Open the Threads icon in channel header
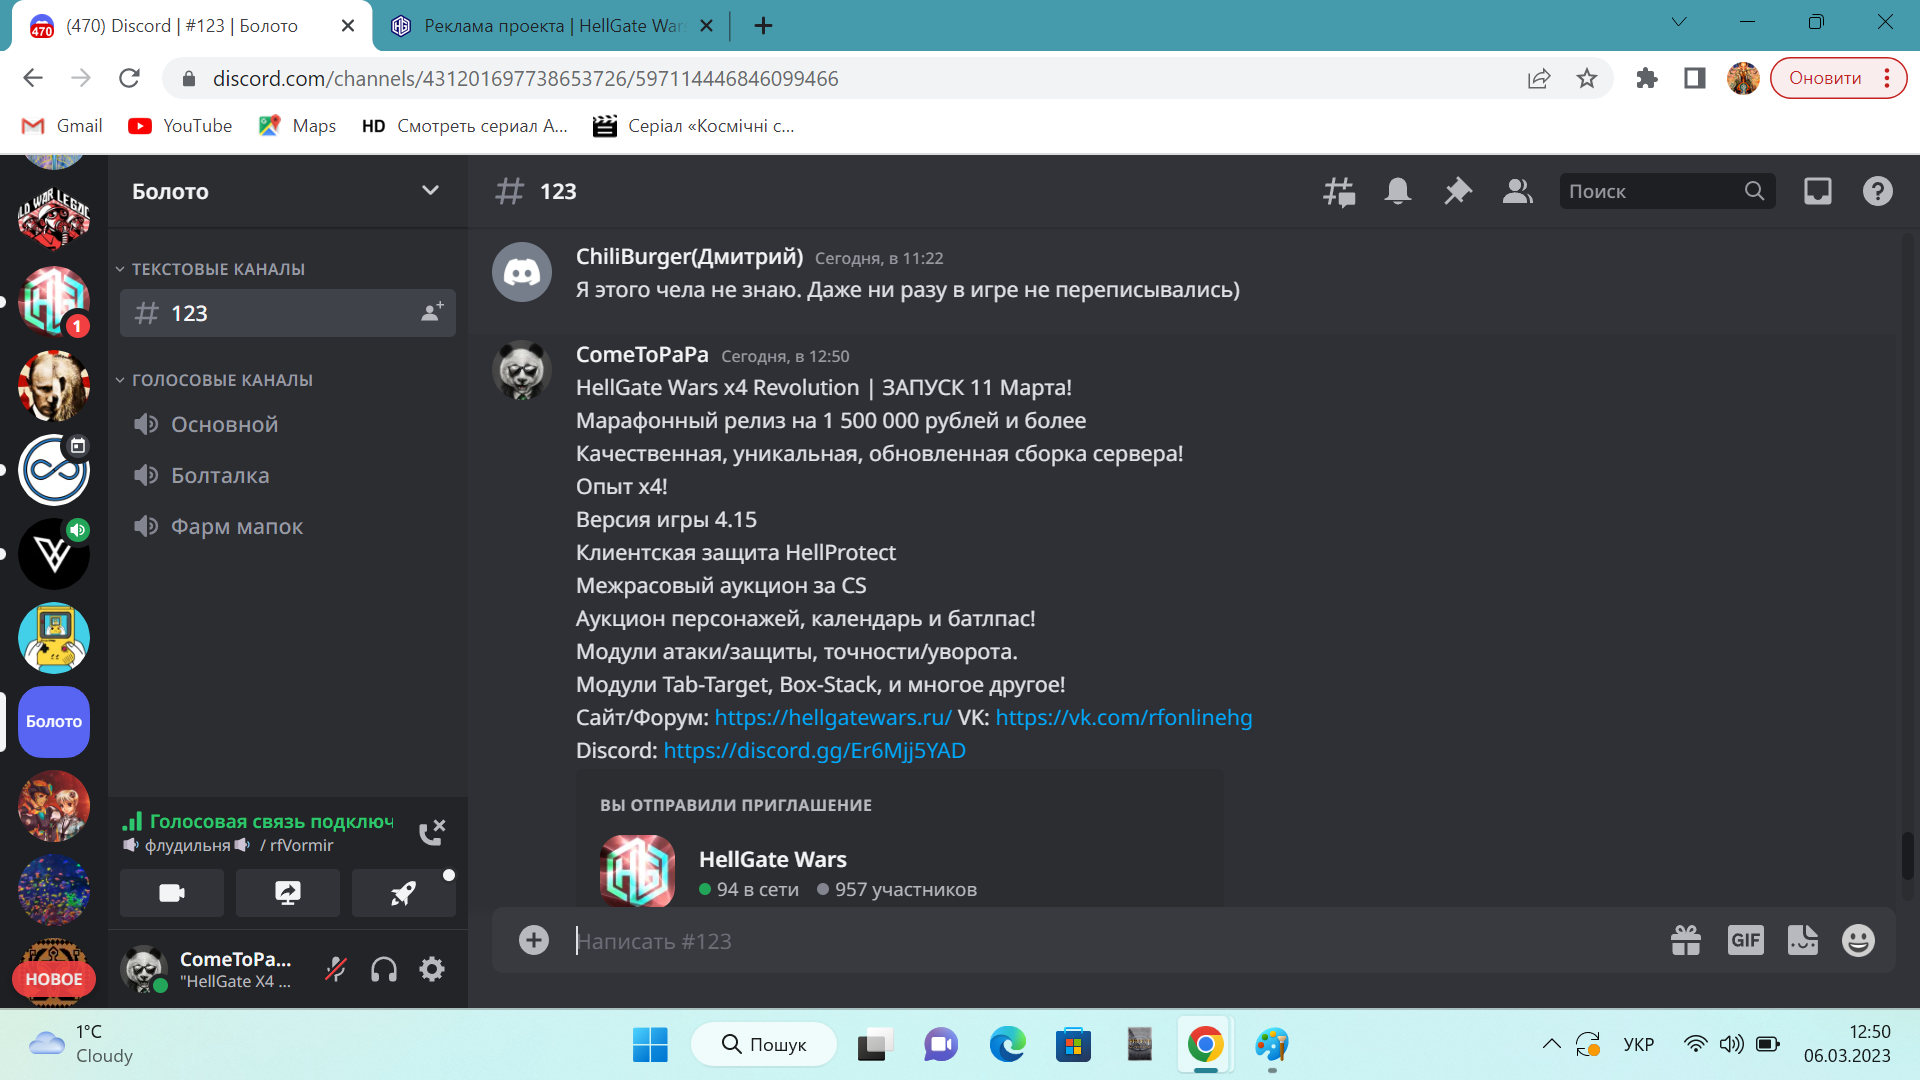The height and width of the screenshot is (1080, 1920). pyautogui.click(x=1339, y=191)
